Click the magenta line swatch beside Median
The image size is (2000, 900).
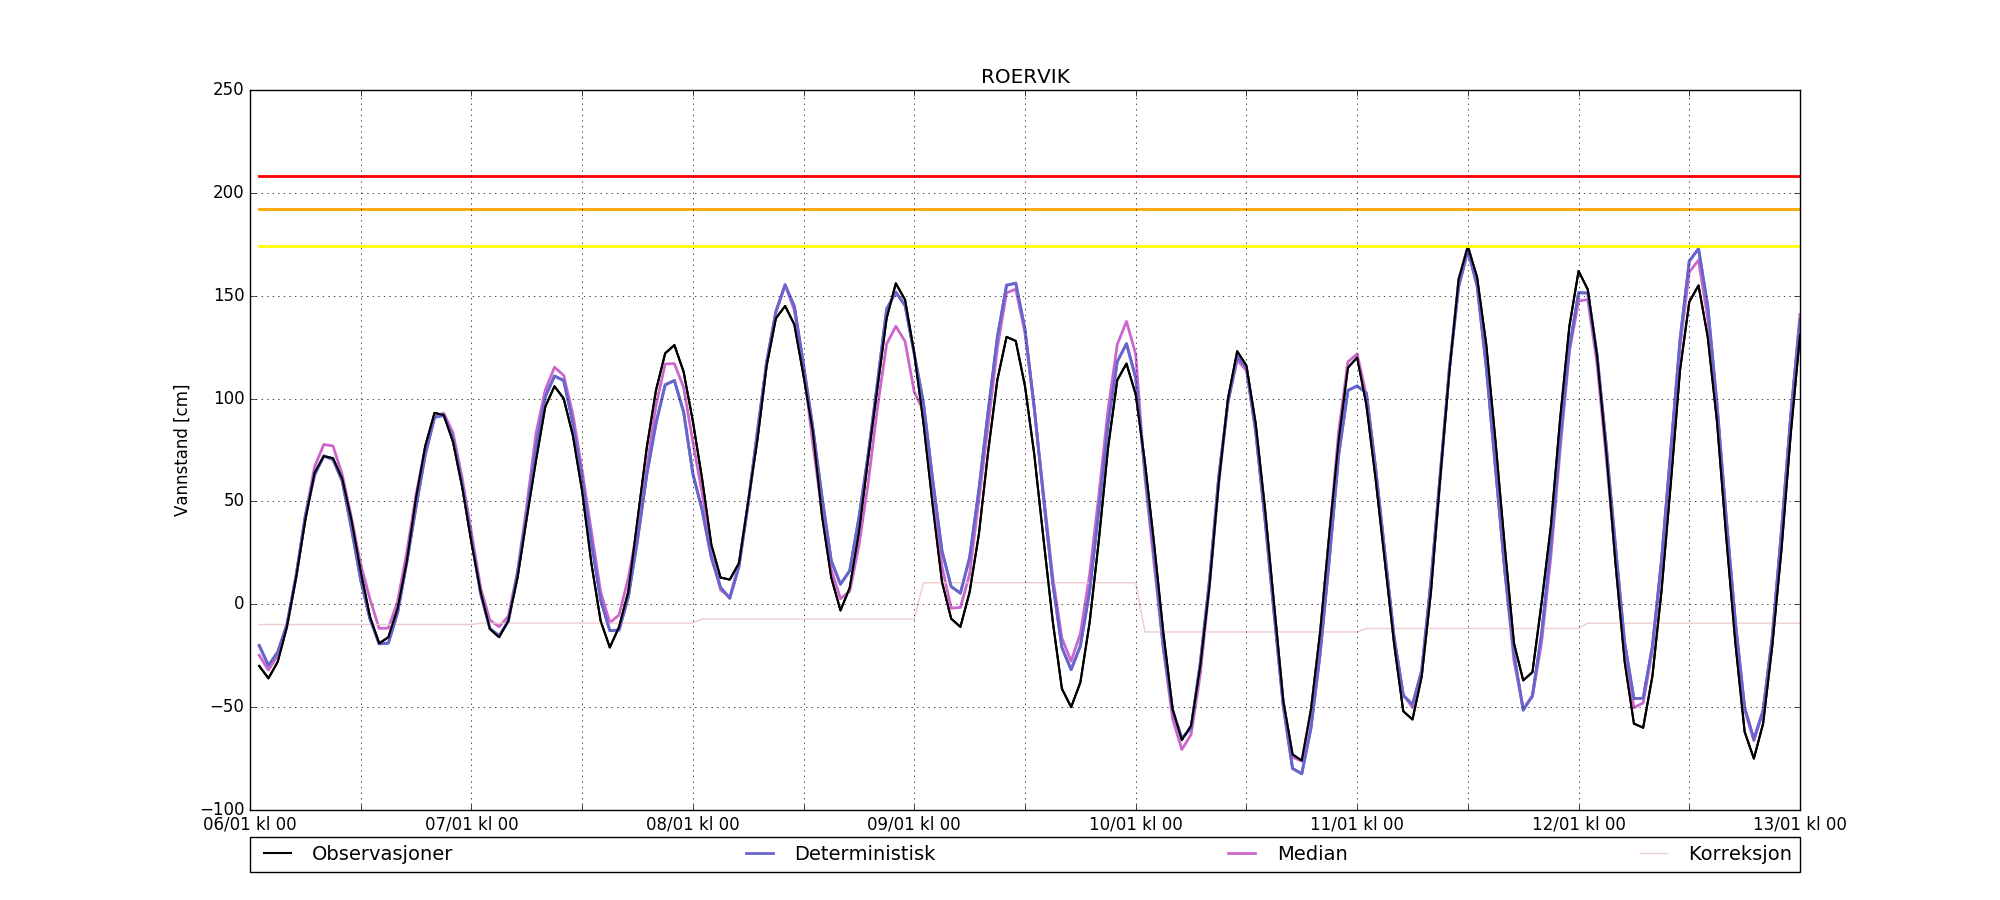(x=1242, y=854)
